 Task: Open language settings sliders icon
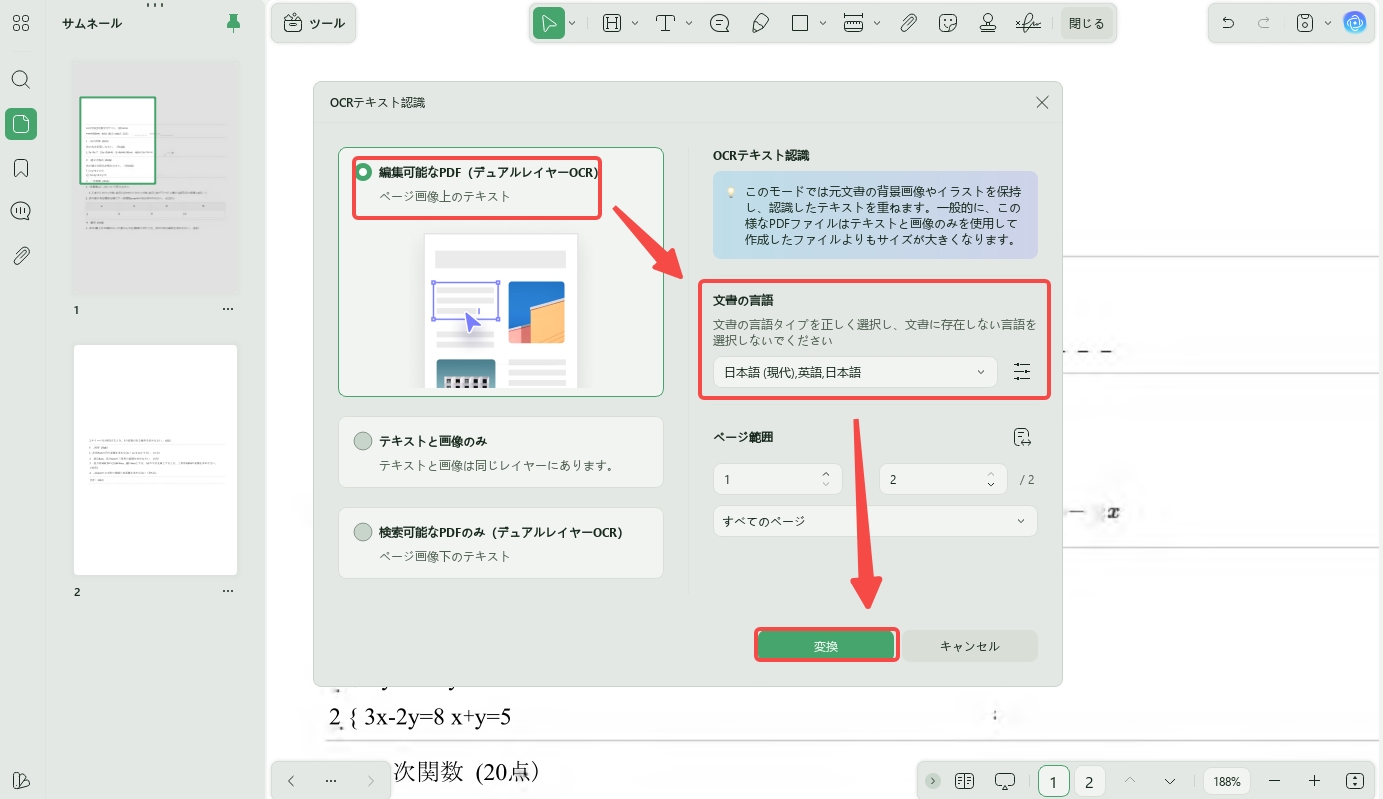[x=1021, y=372]
